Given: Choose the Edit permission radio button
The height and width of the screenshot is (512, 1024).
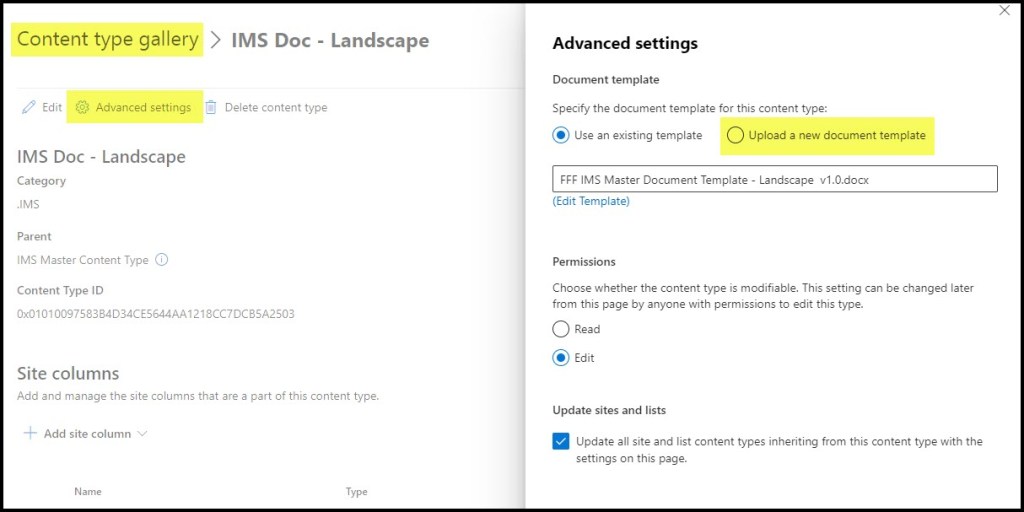Looking at the screenshot, I should pos(561,358).
